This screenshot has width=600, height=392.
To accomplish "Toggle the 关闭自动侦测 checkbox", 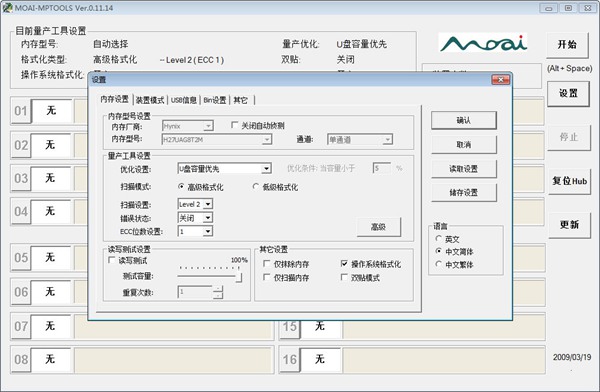I will pos(235,125).
